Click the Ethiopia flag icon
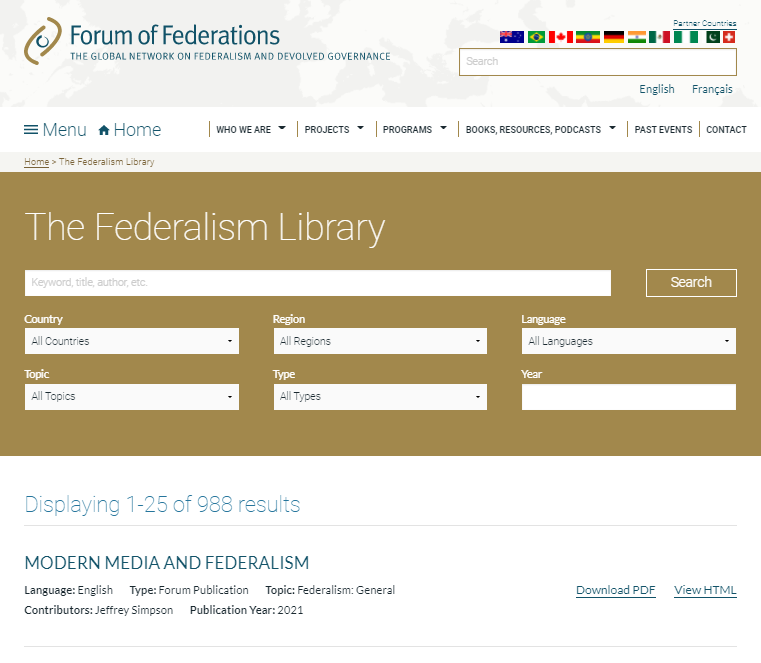The image size is (761, 663). [588, 37]
